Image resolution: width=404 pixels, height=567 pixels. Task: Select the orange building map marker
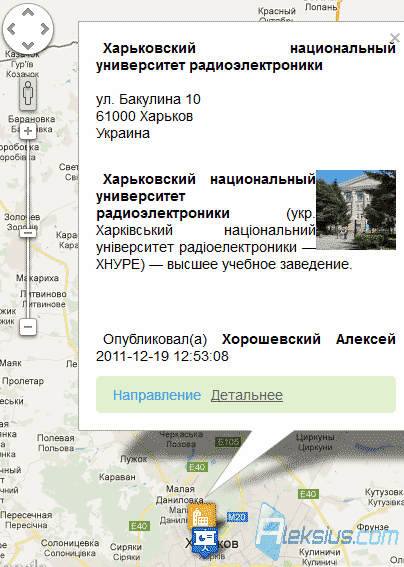pos(202,515)
